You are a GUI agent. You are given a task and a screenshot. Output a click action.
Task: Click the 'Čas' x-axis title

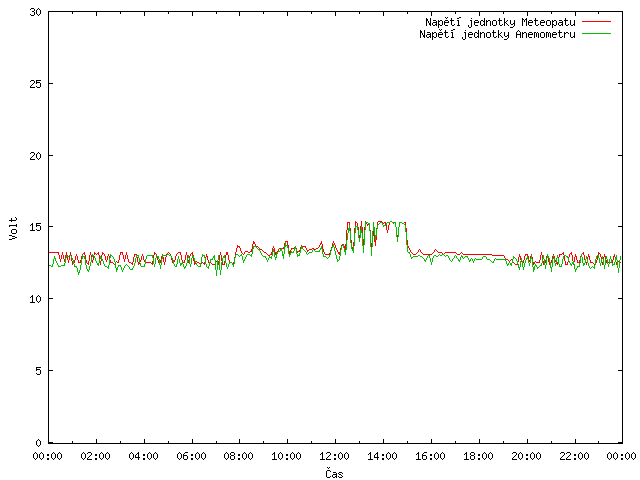(x=334, y=473)
